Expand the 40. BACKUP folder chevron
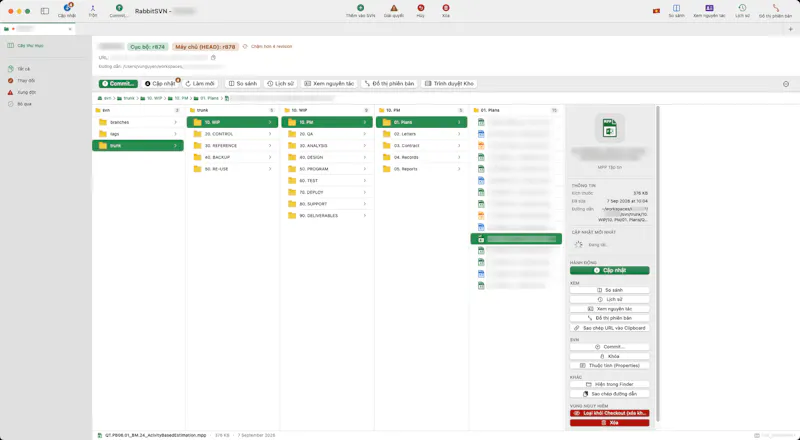The width and height of the screenshot is (800, 440). 270,157
